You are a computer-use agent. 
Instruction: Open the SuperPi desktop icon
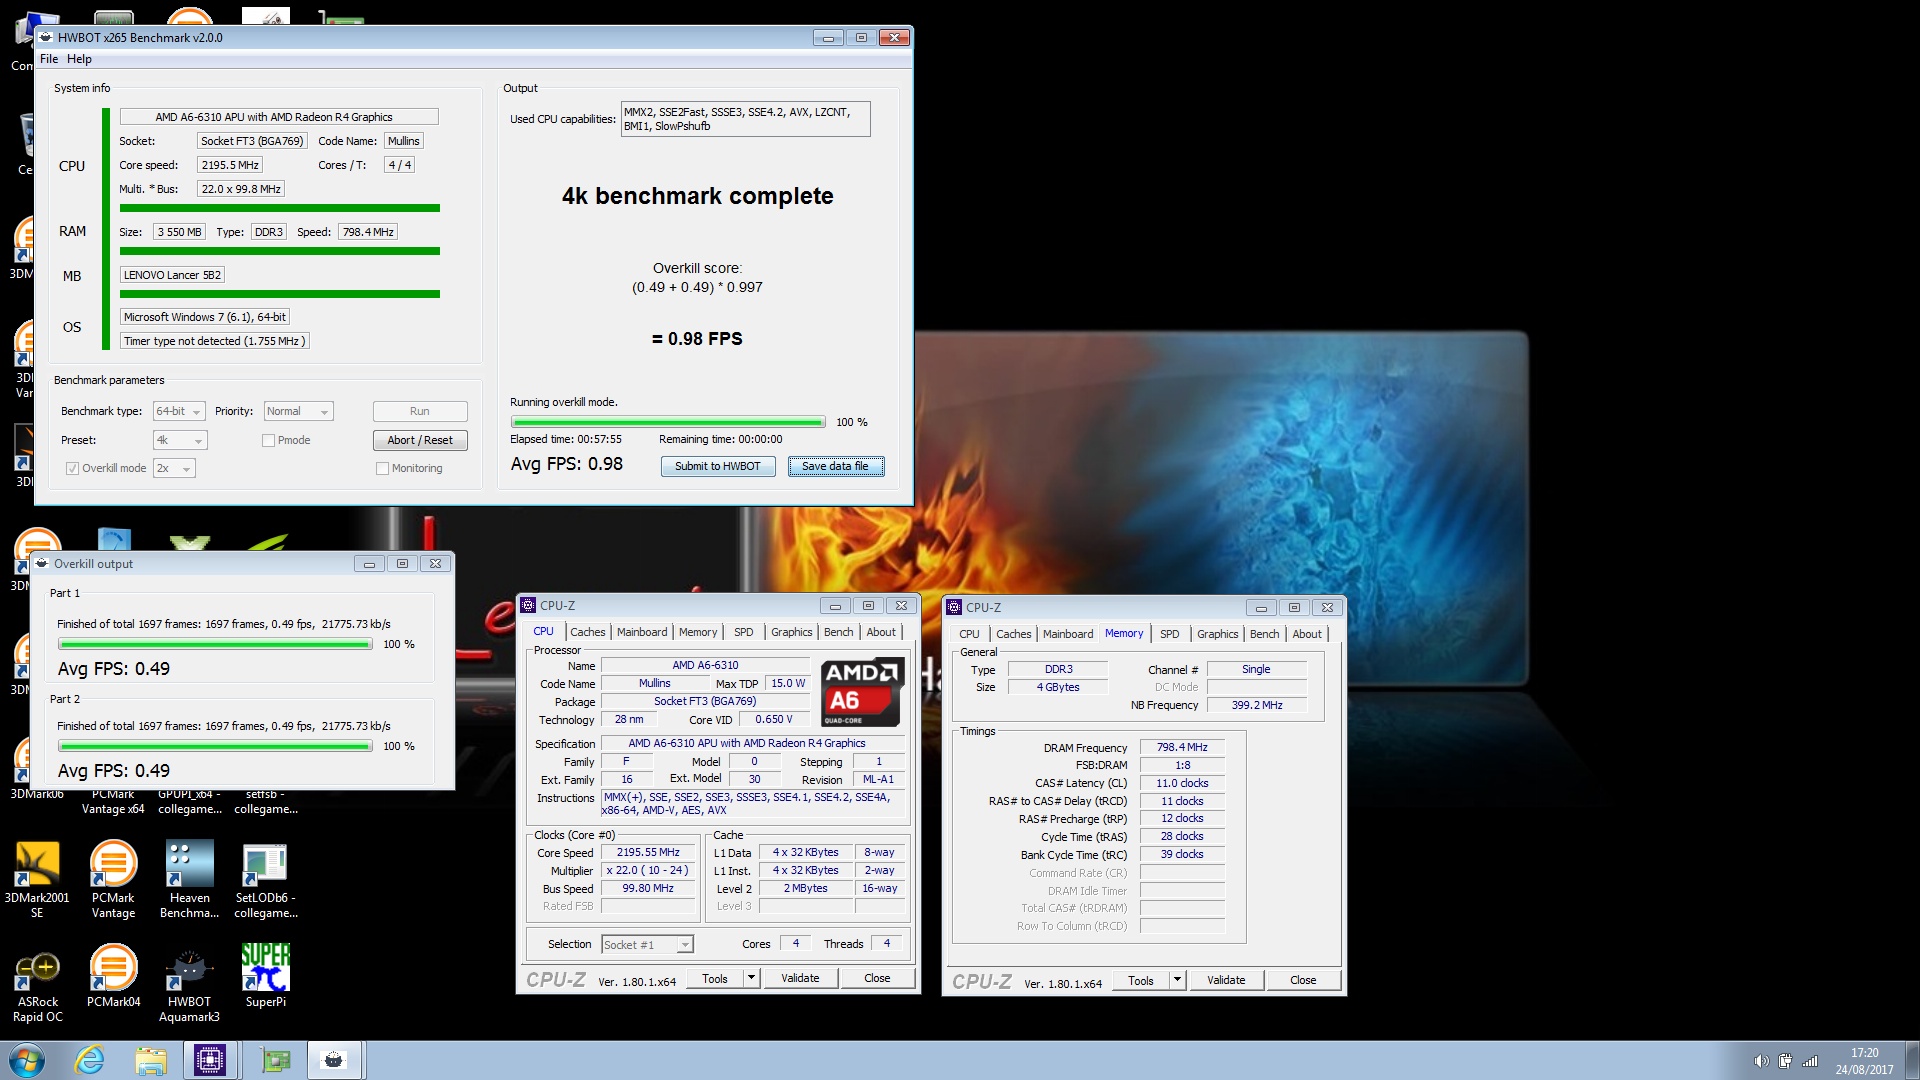pyautogui.click(x=265, y=977)
